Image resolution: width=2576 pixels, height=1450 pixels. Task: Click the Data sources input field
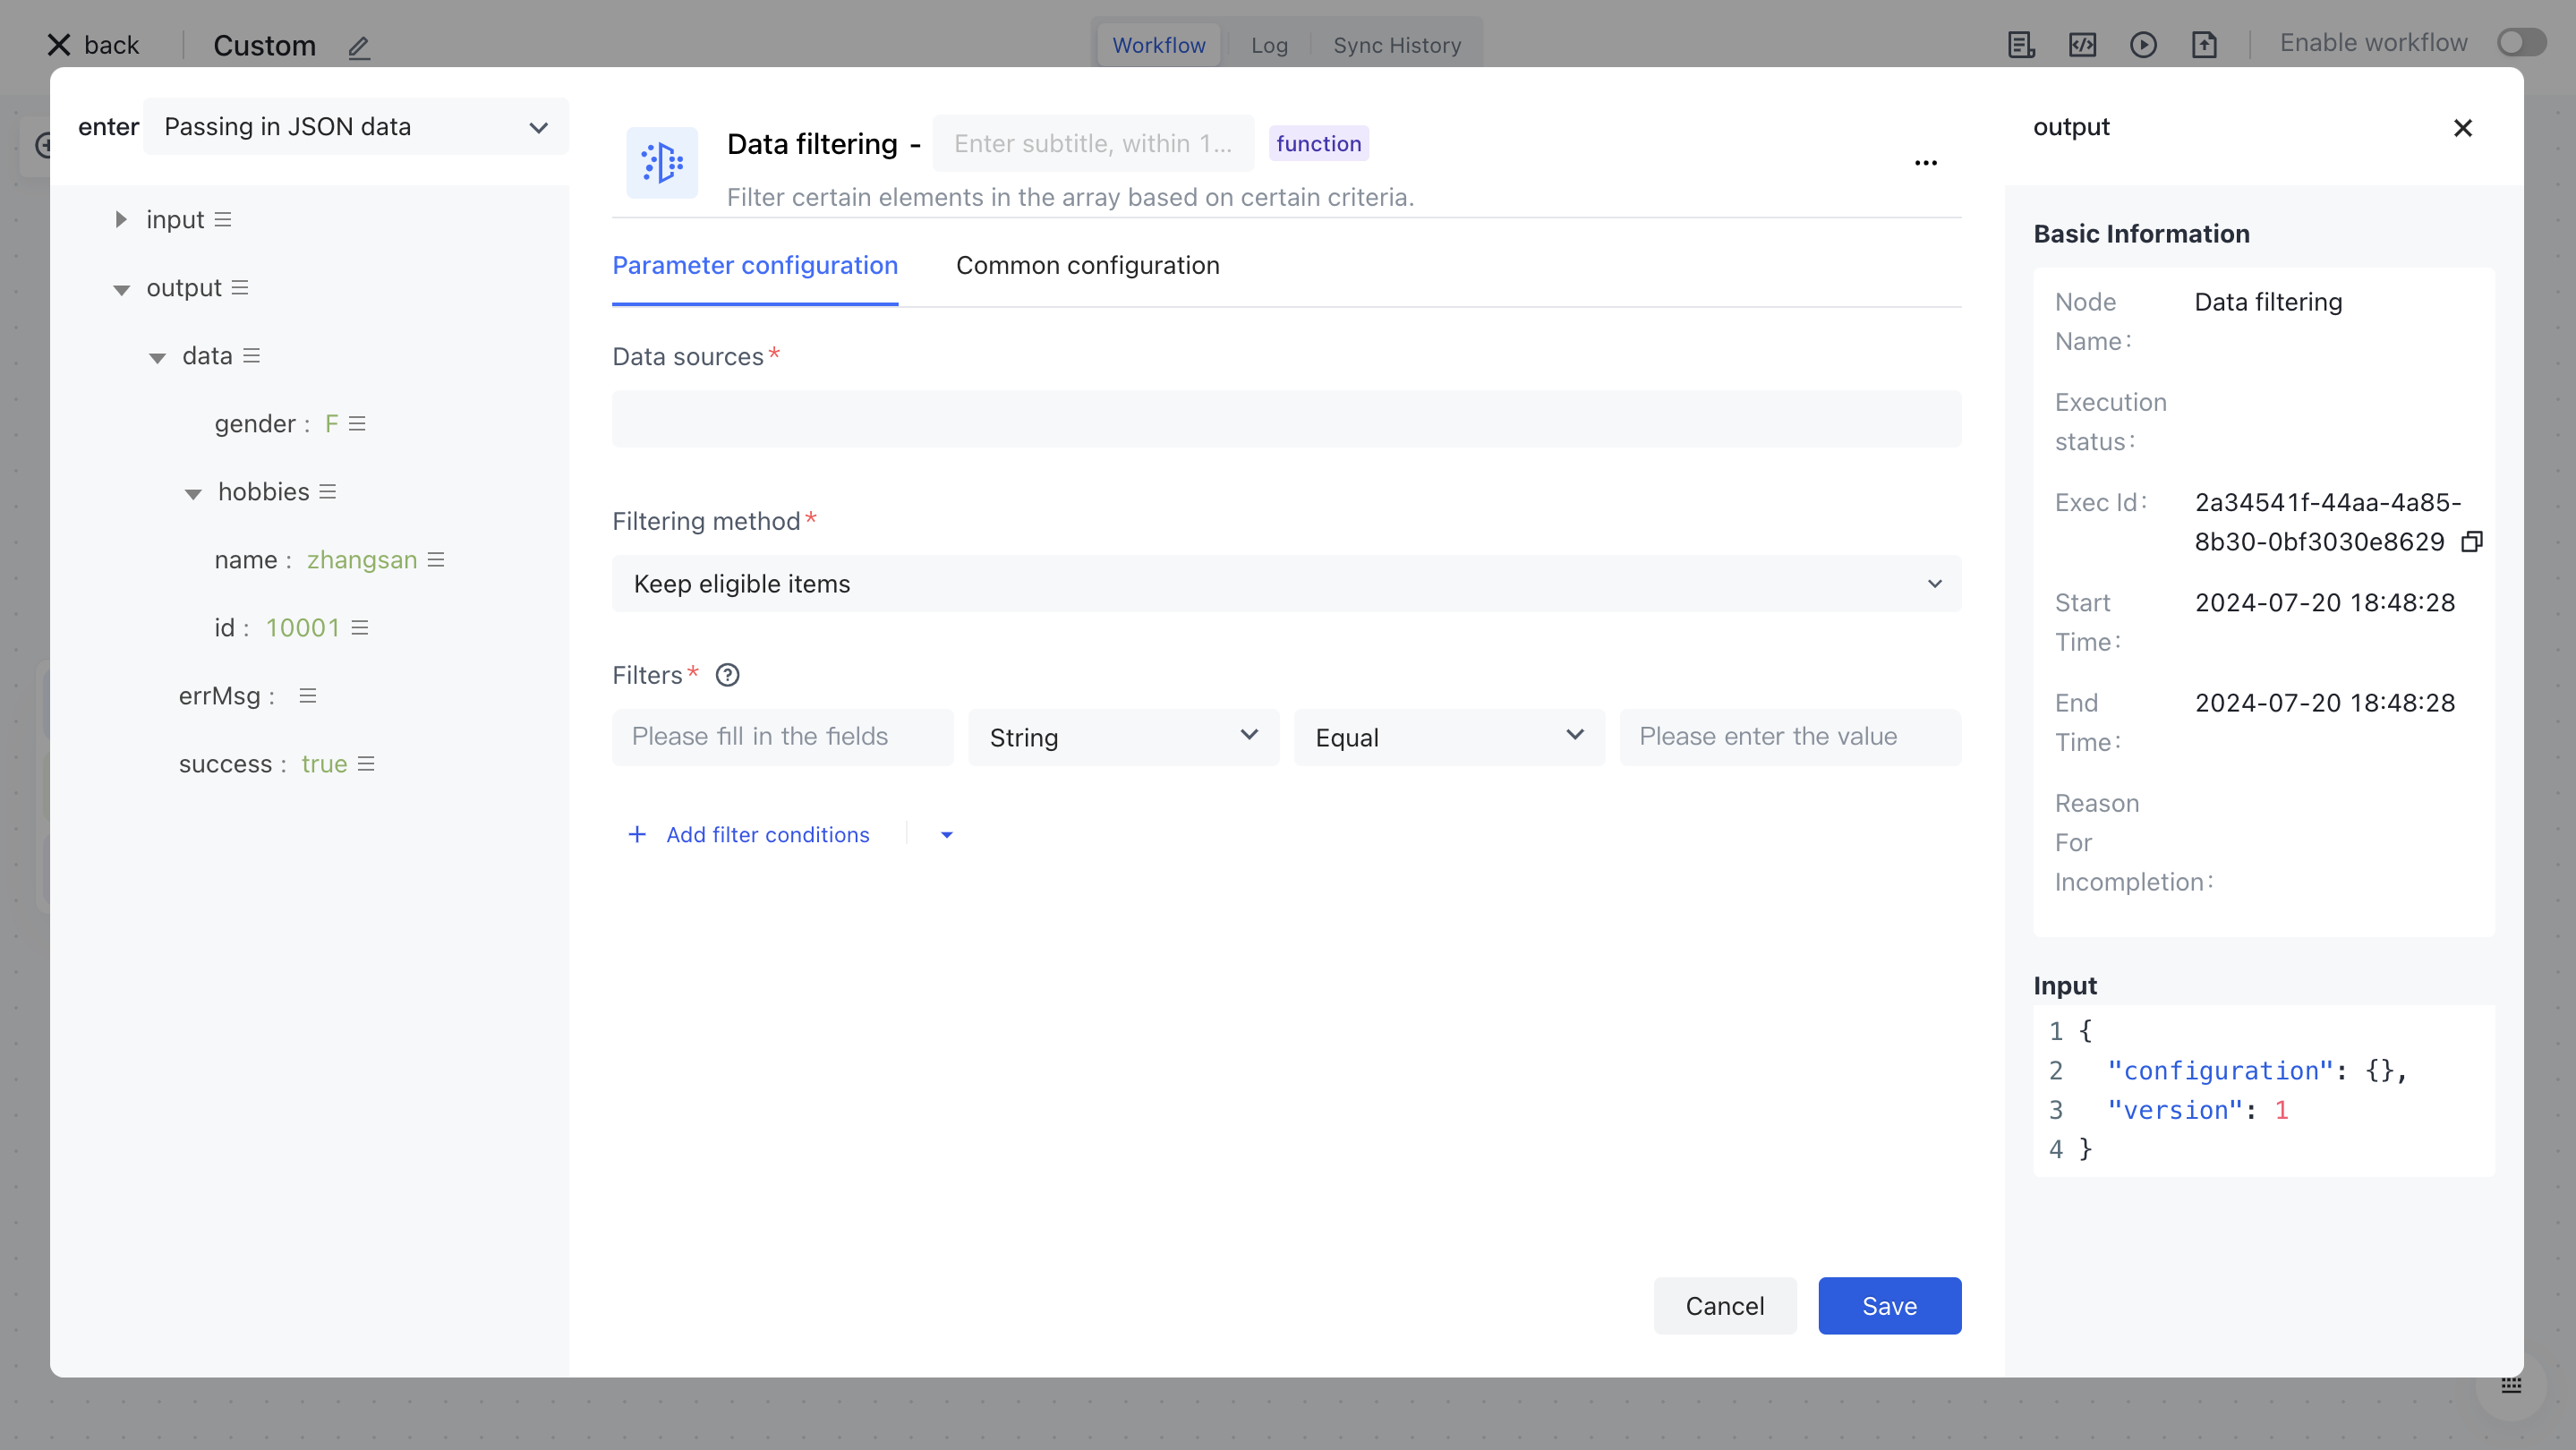(1286, 419)
